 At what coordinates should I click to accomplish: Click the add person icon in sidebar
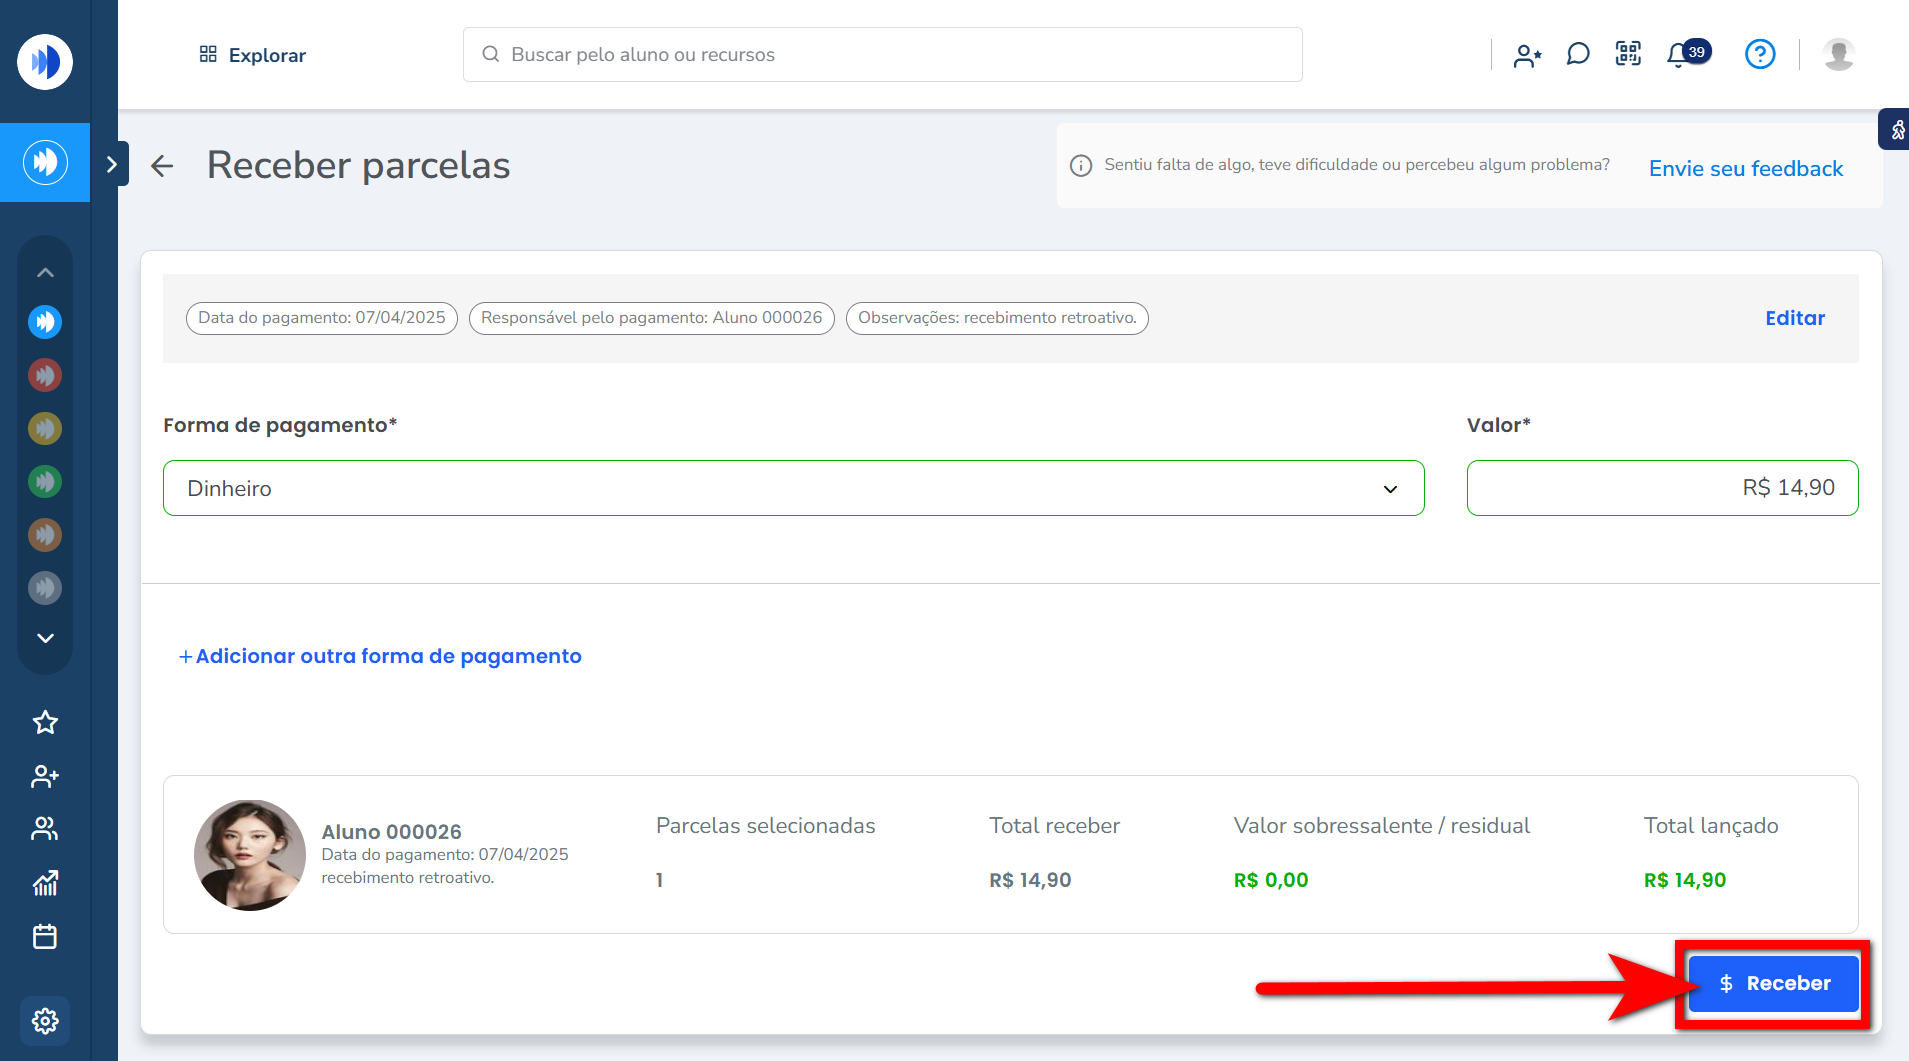(x=45, y=776)
